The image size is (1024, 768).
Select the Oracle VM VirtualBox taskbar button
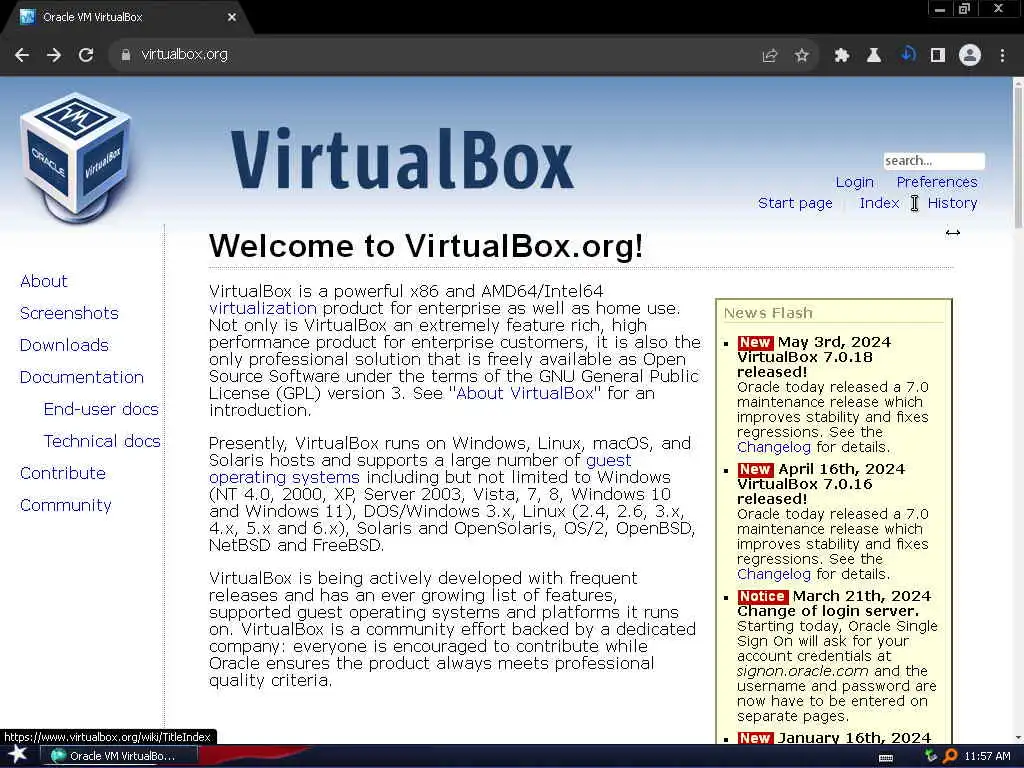118,756
